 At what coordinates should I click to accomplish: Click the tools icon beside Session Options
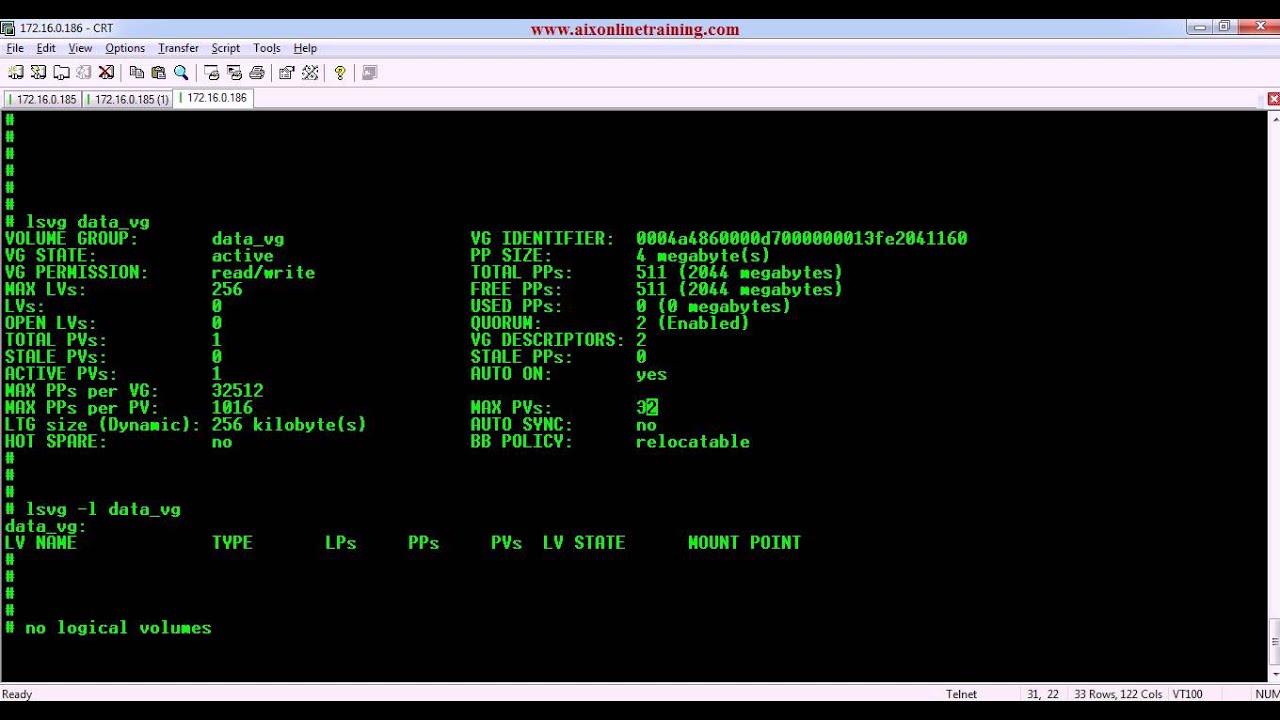click(310, 73)
